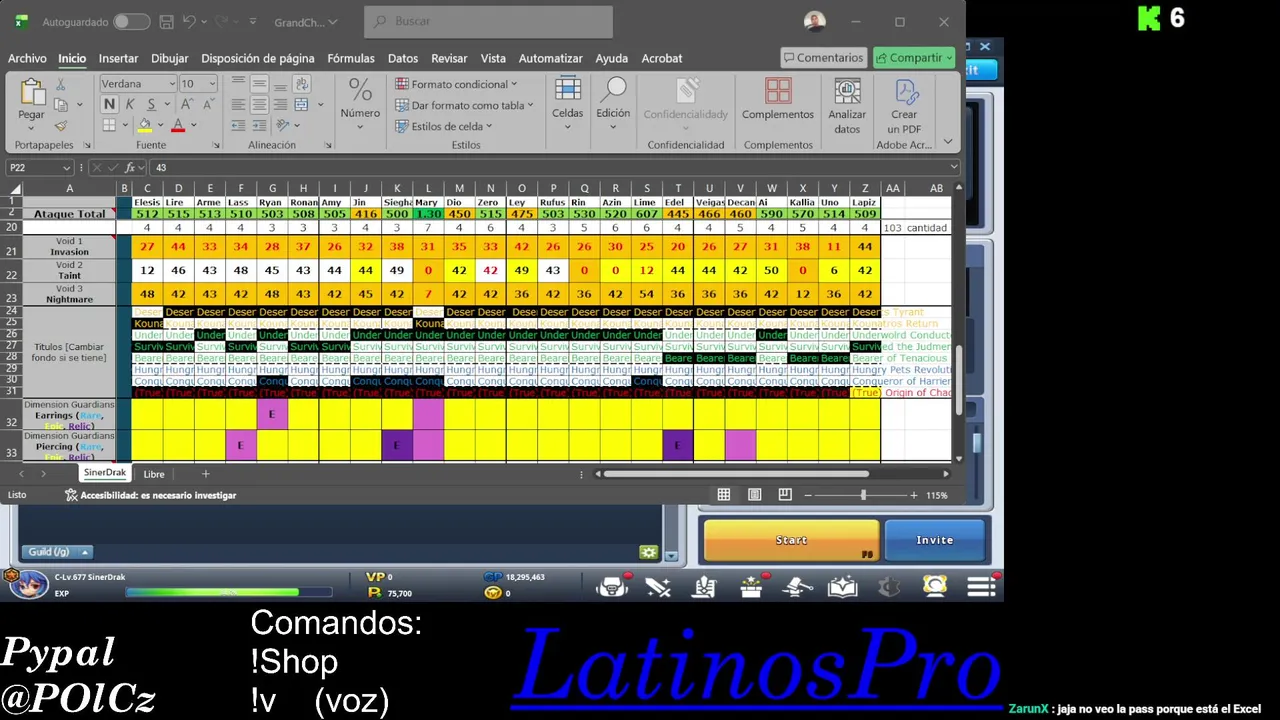1280x720 pixels.
Task: Select the SinerDrak sheet tab
Action: pyautogui.click(x=105, y=474)
